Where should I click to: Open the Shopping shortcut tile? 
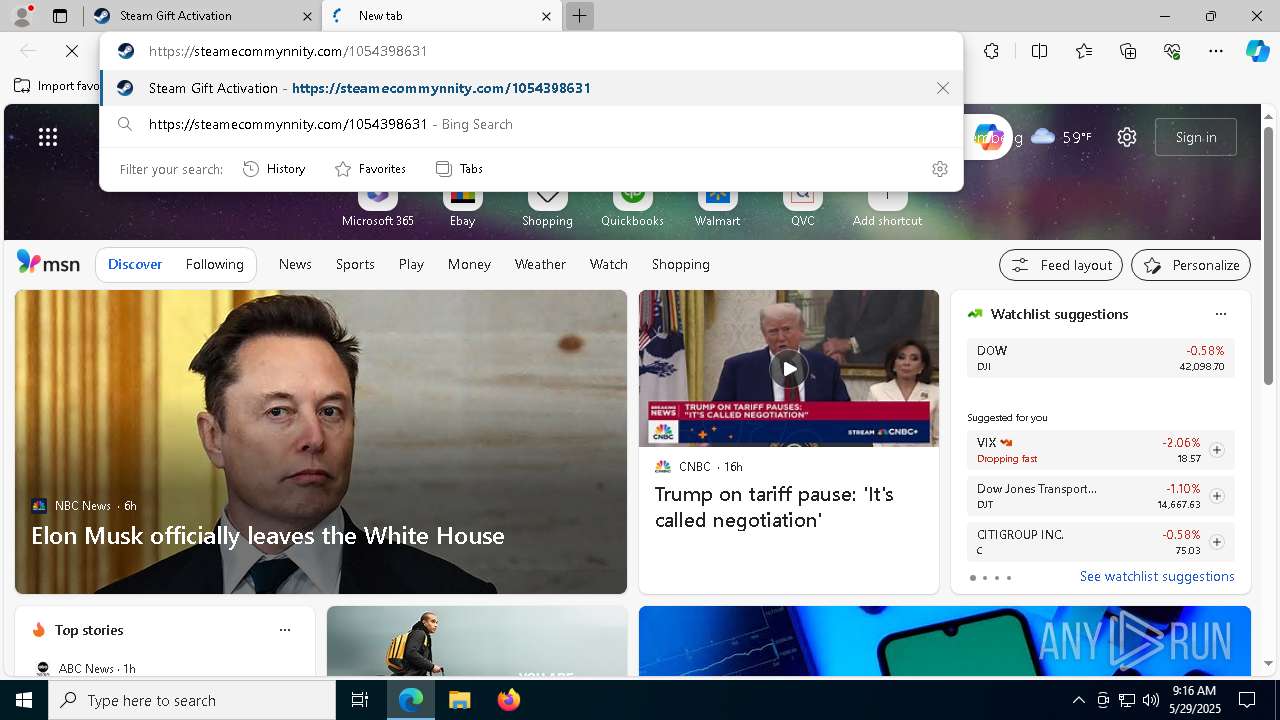tap(547, 208)
